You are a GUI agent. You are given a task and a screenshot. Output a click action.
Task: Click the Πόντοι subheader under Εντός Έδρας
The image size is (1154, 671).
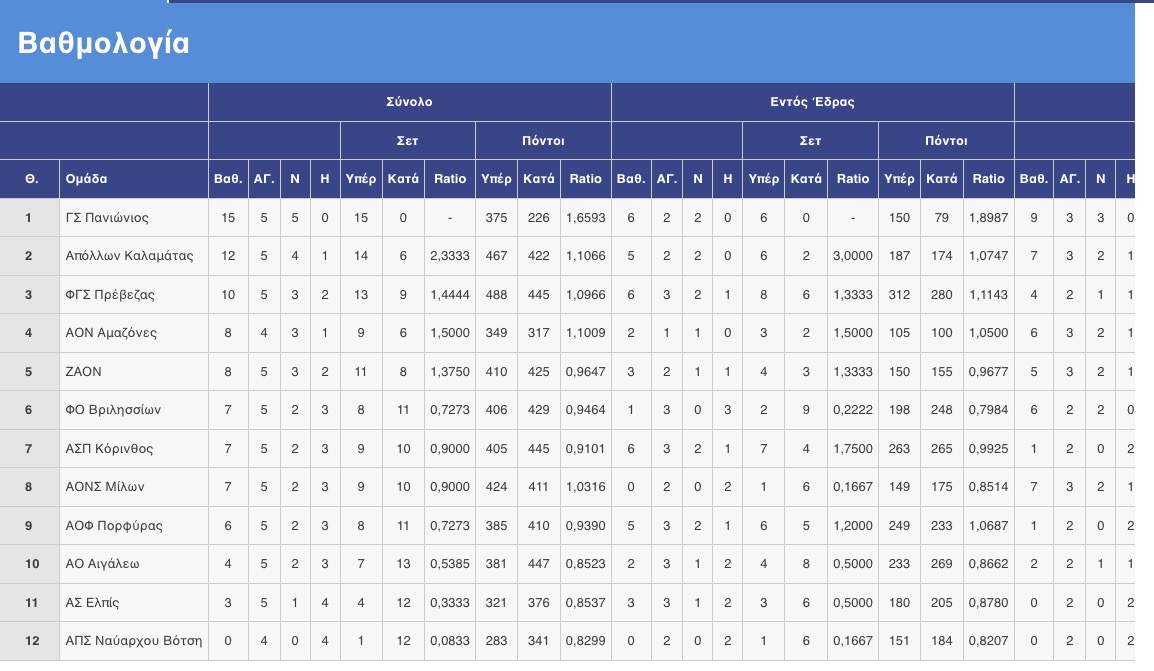[x=946, y=141]
